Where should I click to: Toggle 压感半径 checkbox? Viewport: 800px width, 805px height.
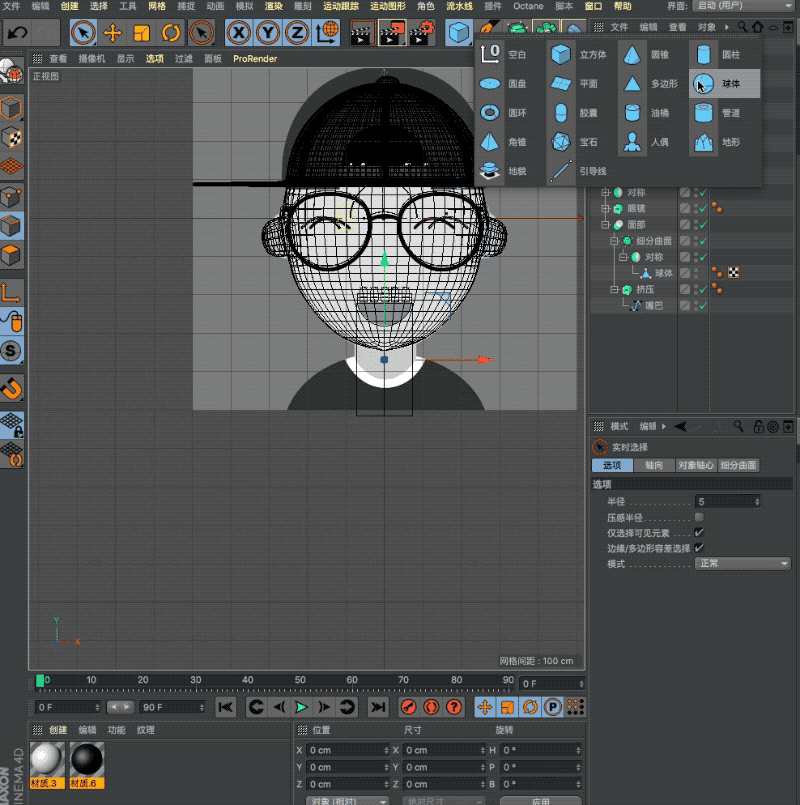[x=699, y=518]
